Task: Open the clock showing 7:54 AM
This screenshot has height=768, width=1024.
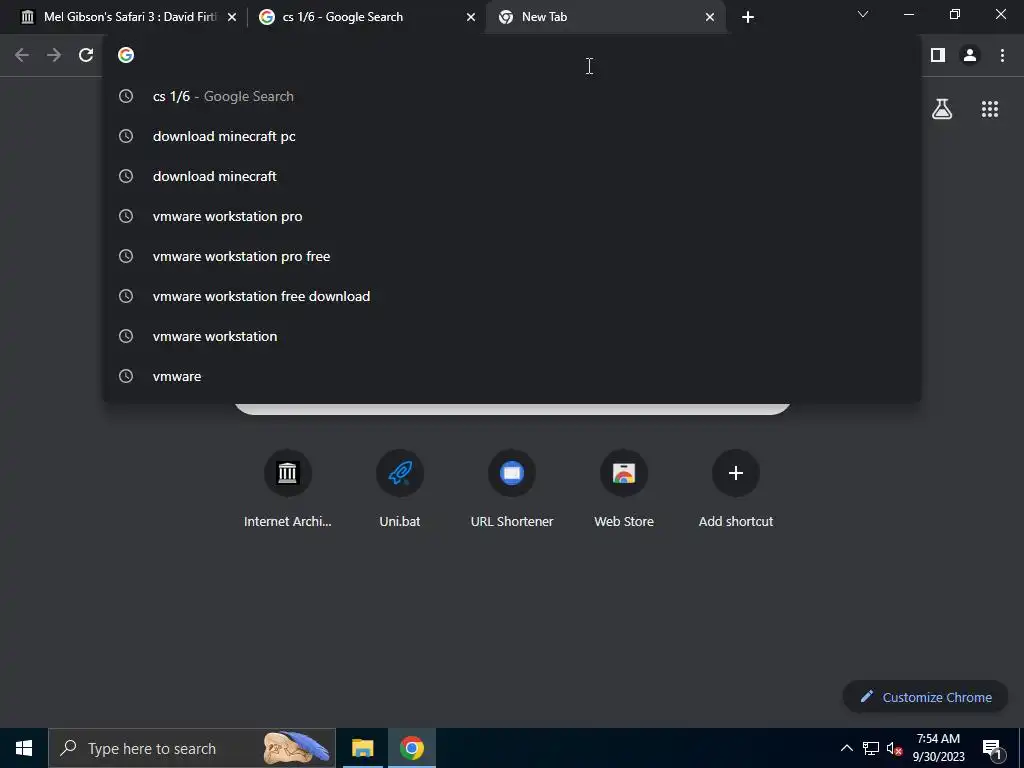Action: (x=938, y=748)
